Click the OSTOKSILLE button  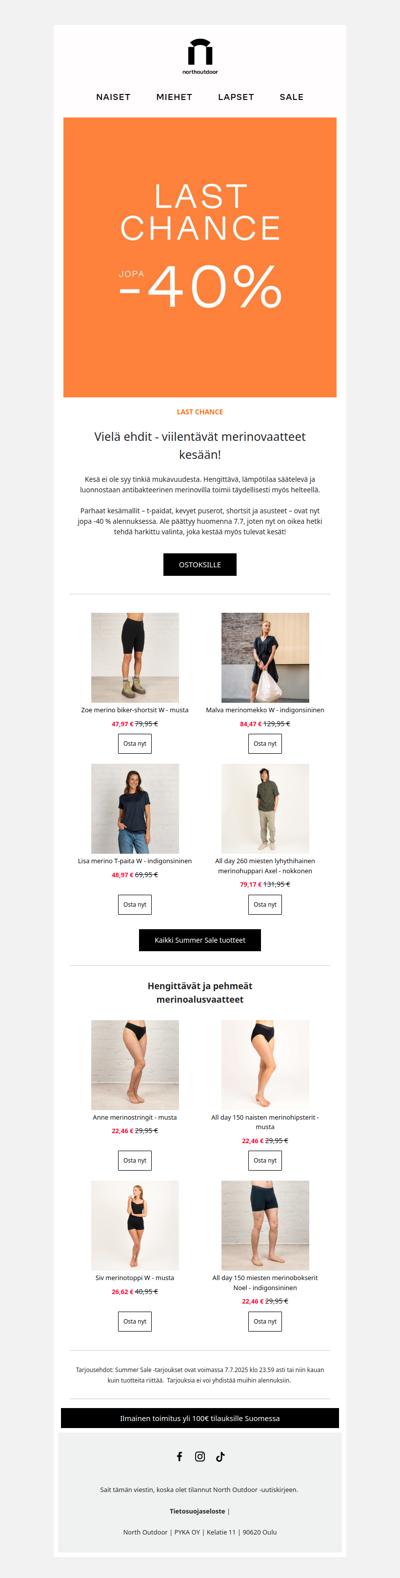point(200,564)
